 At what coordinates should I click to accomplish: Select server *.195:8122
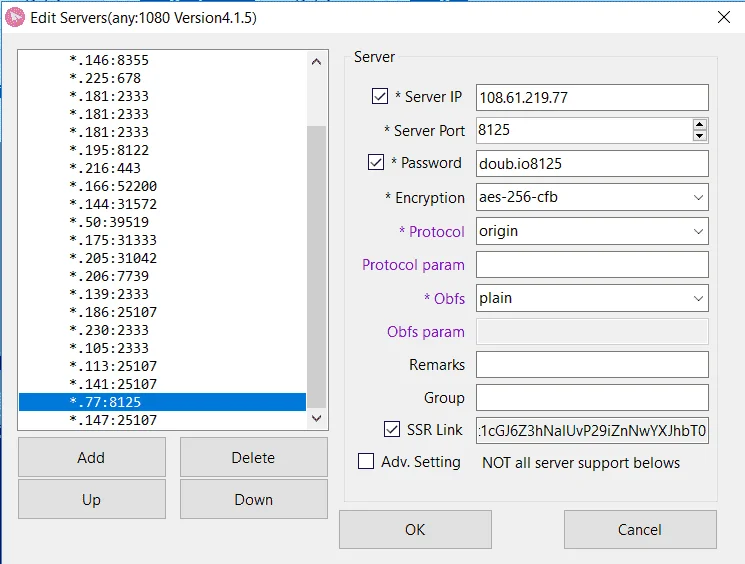pyautogui.click(x=162, y=150)
